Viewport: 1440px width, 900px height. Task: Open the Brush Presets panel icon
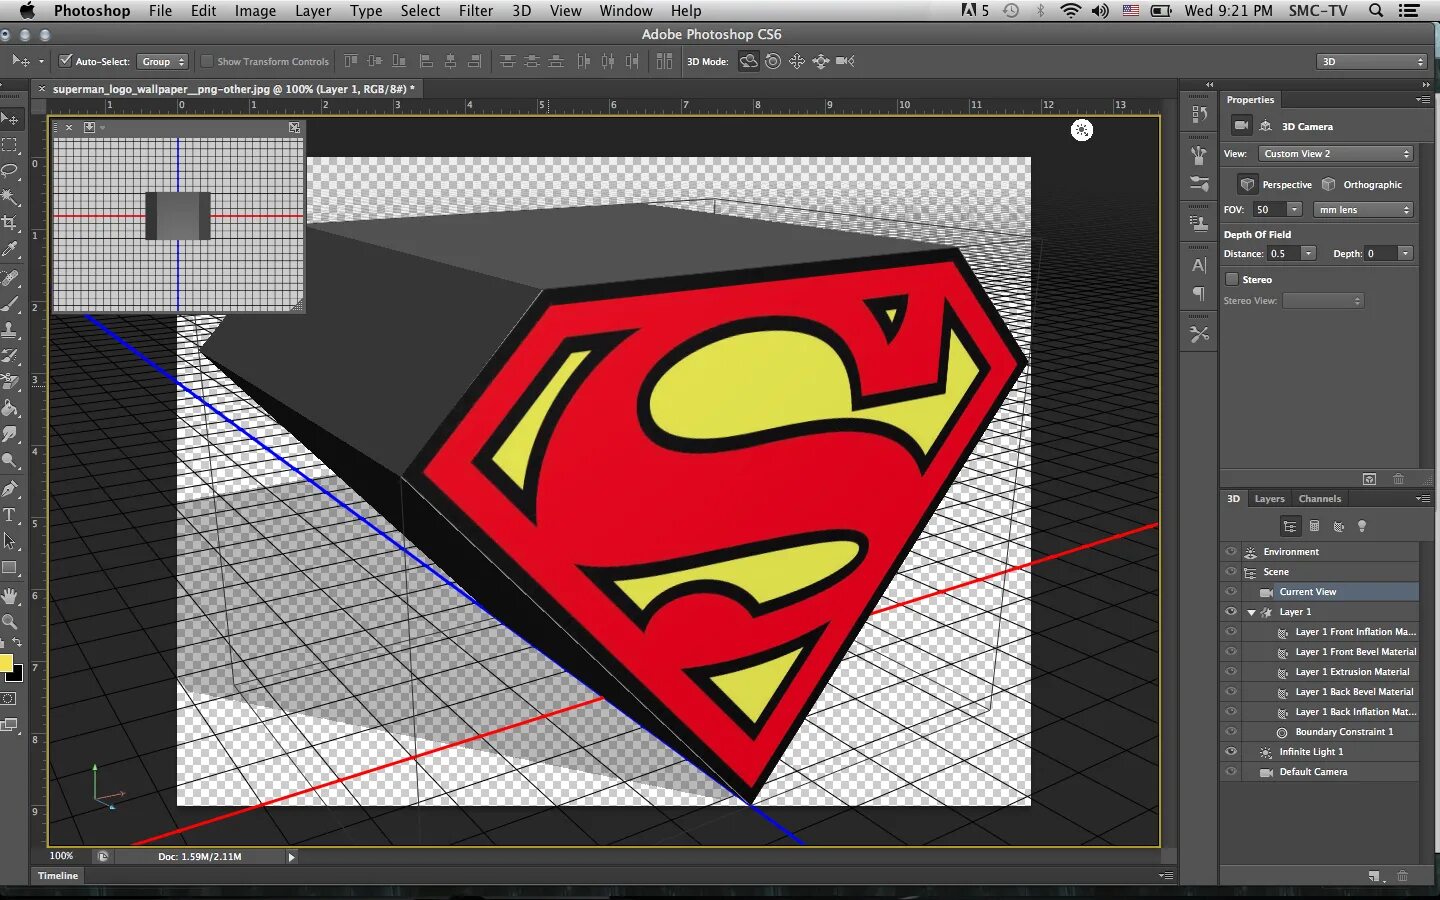[x=1199, y=183]
